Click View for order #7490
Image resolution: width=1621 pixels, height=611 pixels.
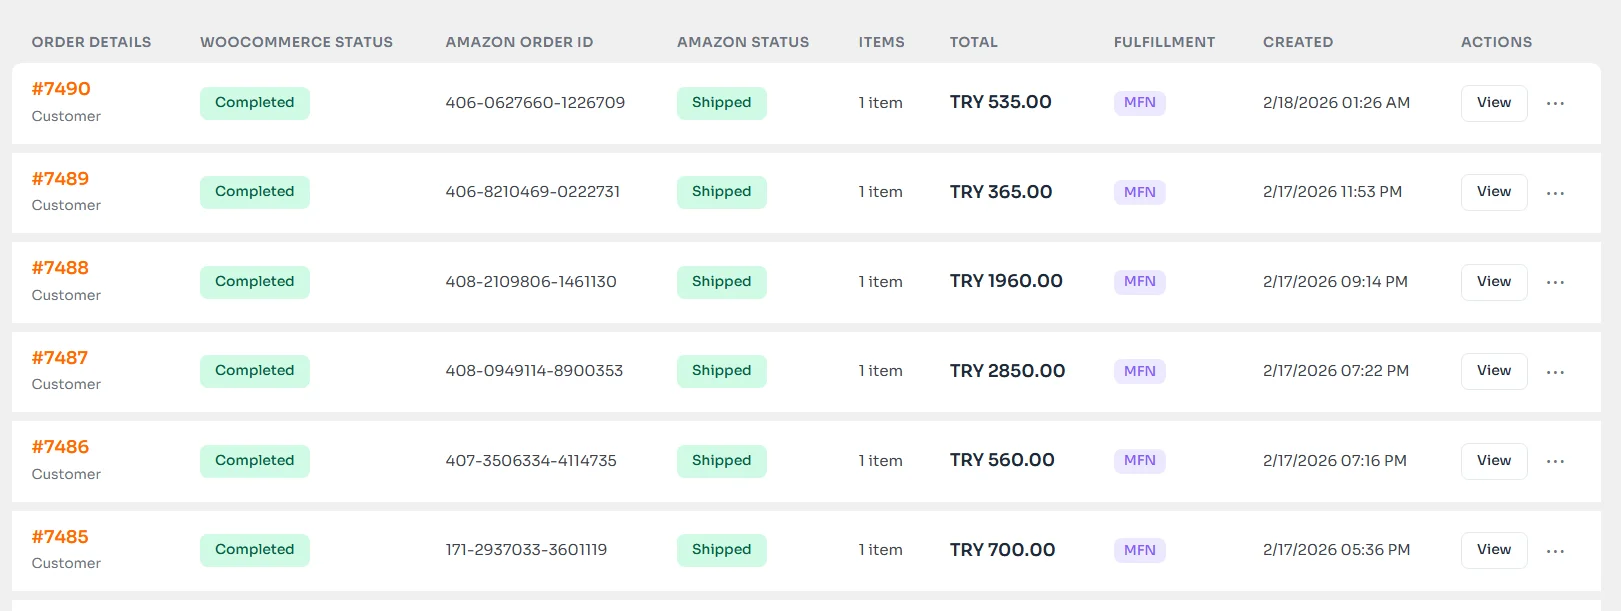[x=1493, y=103]
